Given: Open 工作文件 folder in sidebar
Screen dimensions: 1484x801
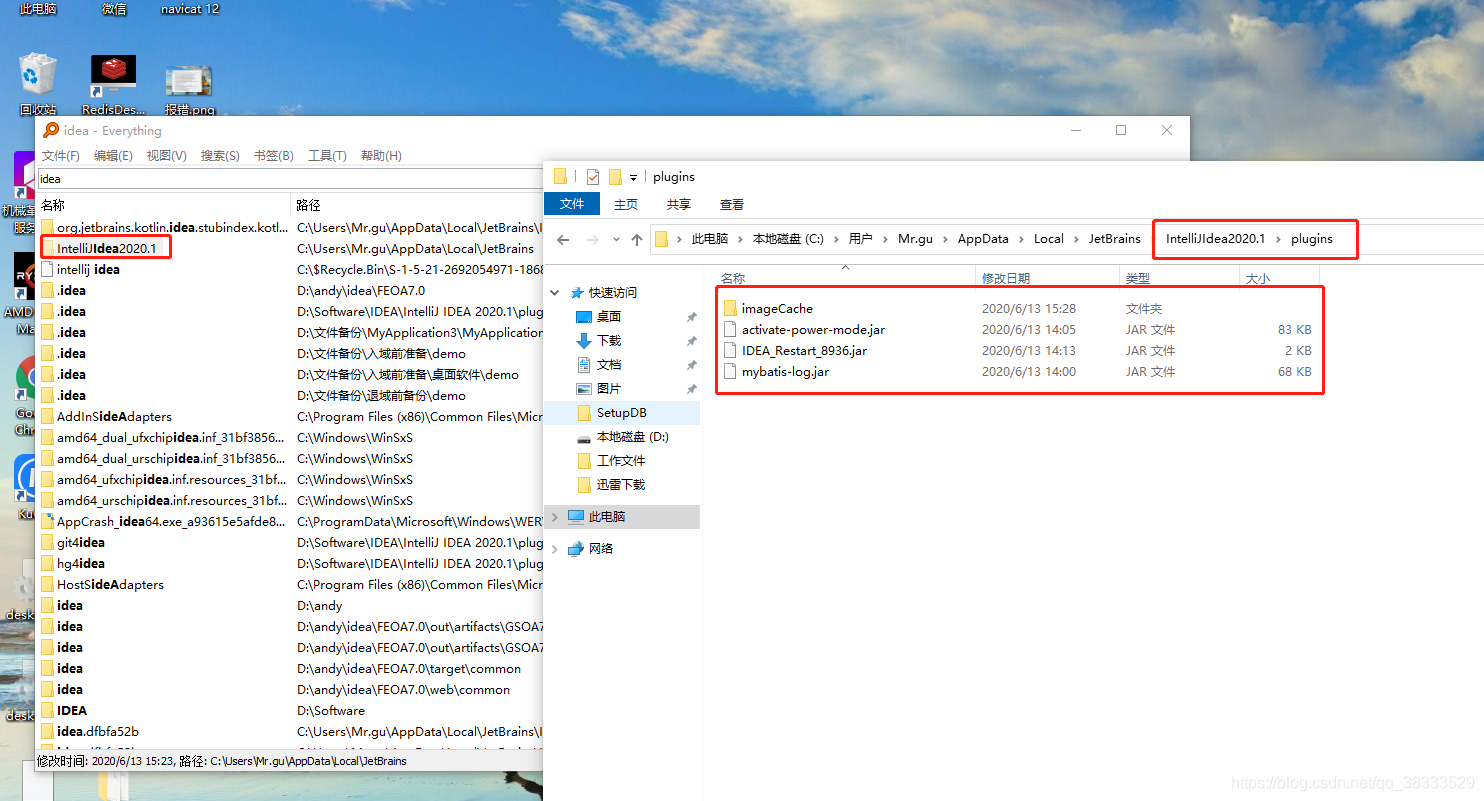Looking at the screenshot, I should pos(620,460).
